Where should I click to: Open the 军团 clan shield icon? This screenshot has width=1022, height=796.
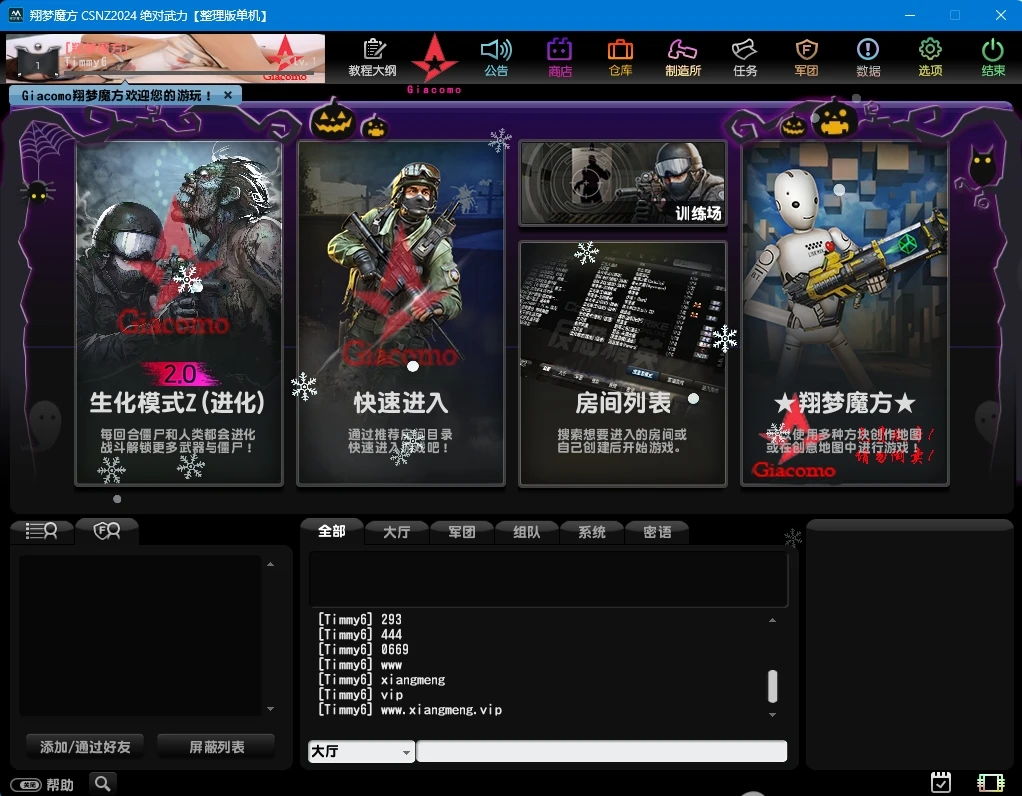[x=806, y=57]
